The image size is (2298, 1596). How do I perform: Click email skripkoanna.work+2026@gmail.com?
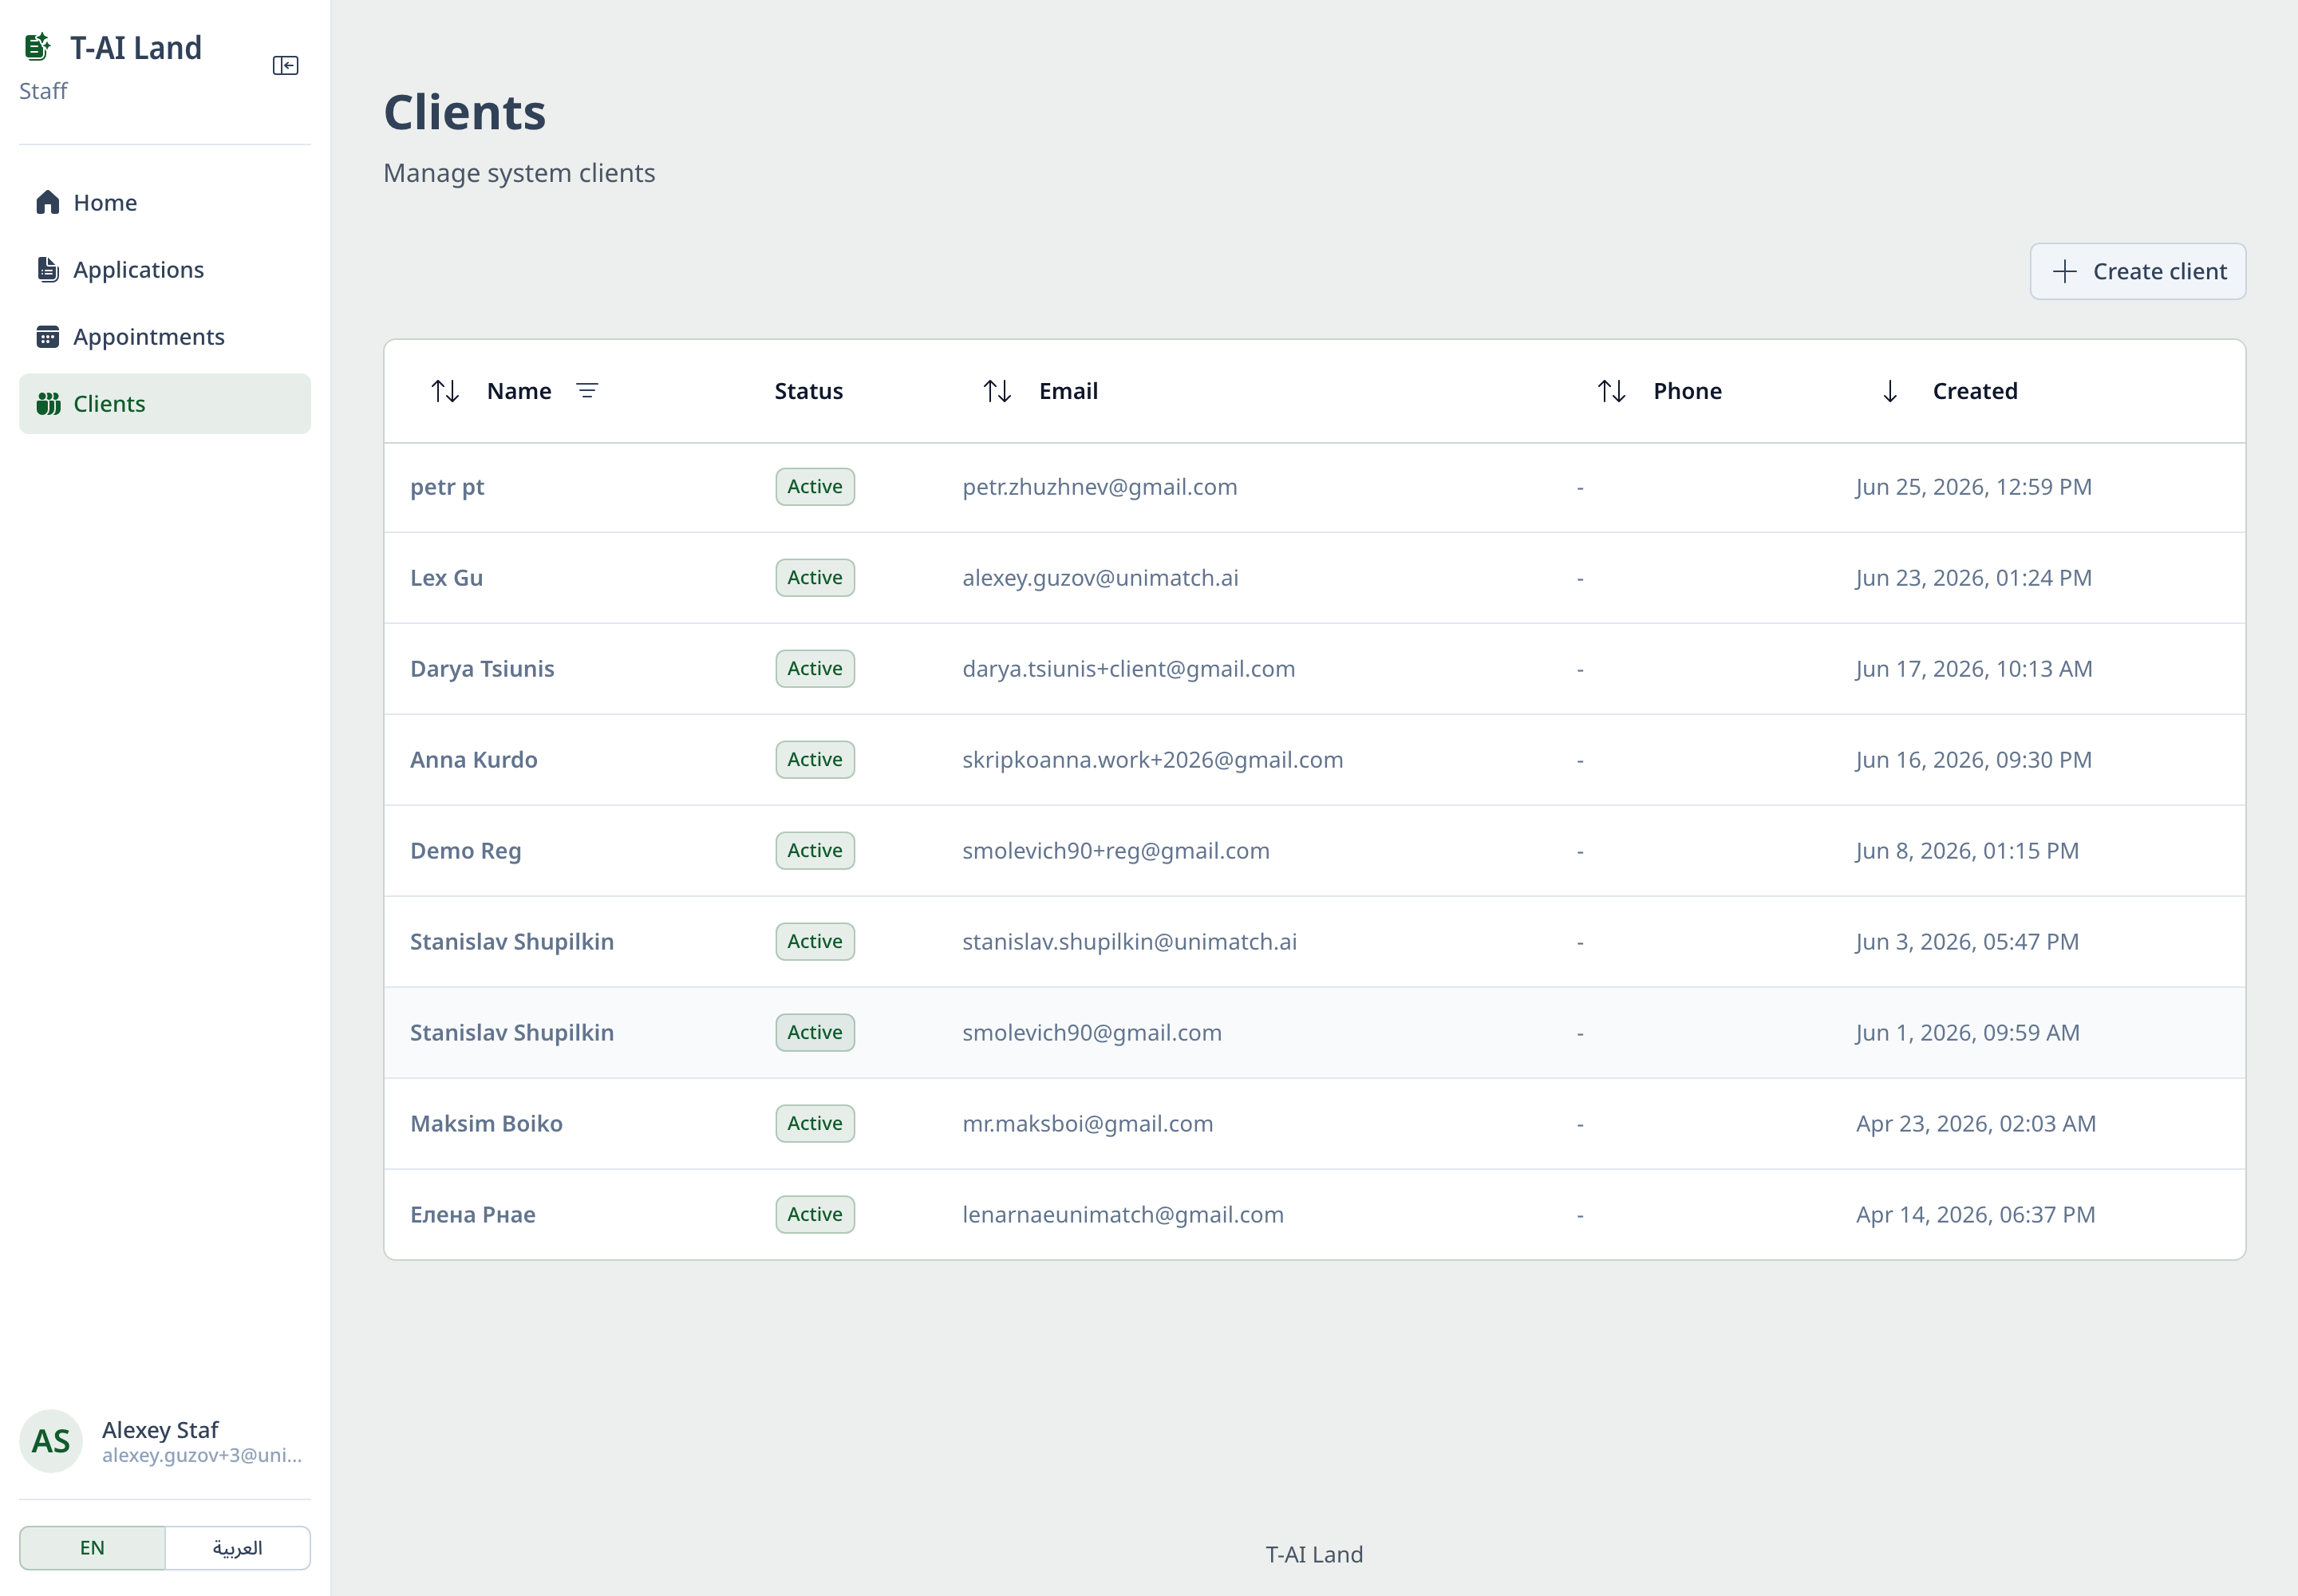point(1153,760)
